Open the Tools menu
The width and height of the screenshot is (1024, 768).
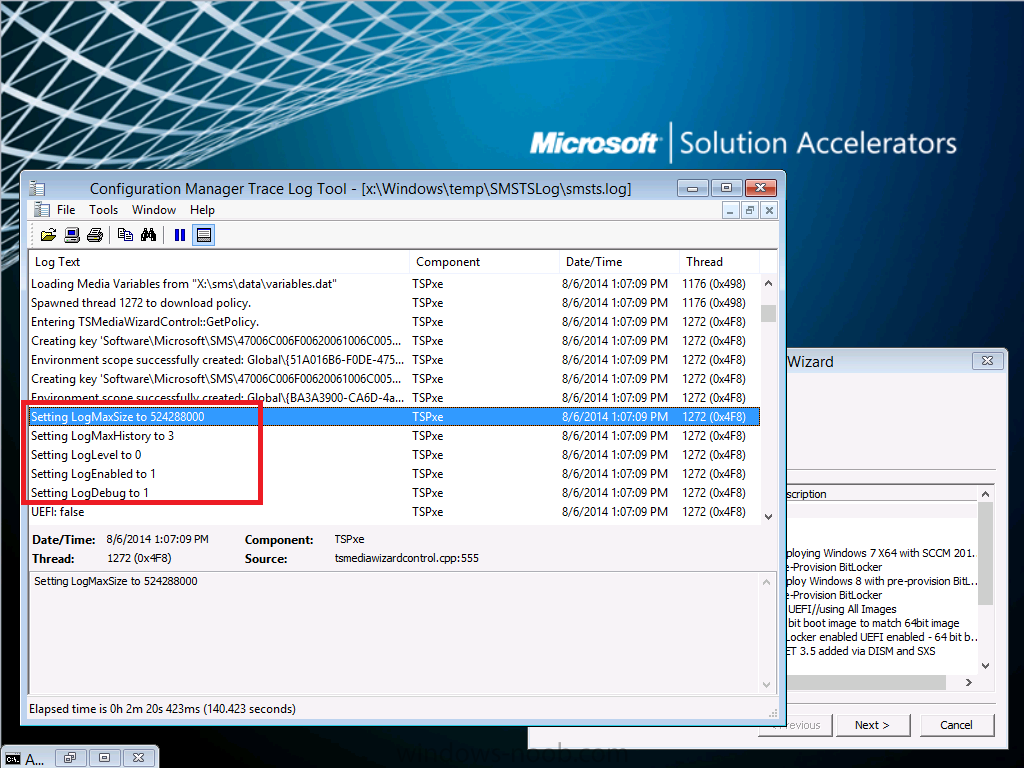pyautogui.click(x=103, y=210)
